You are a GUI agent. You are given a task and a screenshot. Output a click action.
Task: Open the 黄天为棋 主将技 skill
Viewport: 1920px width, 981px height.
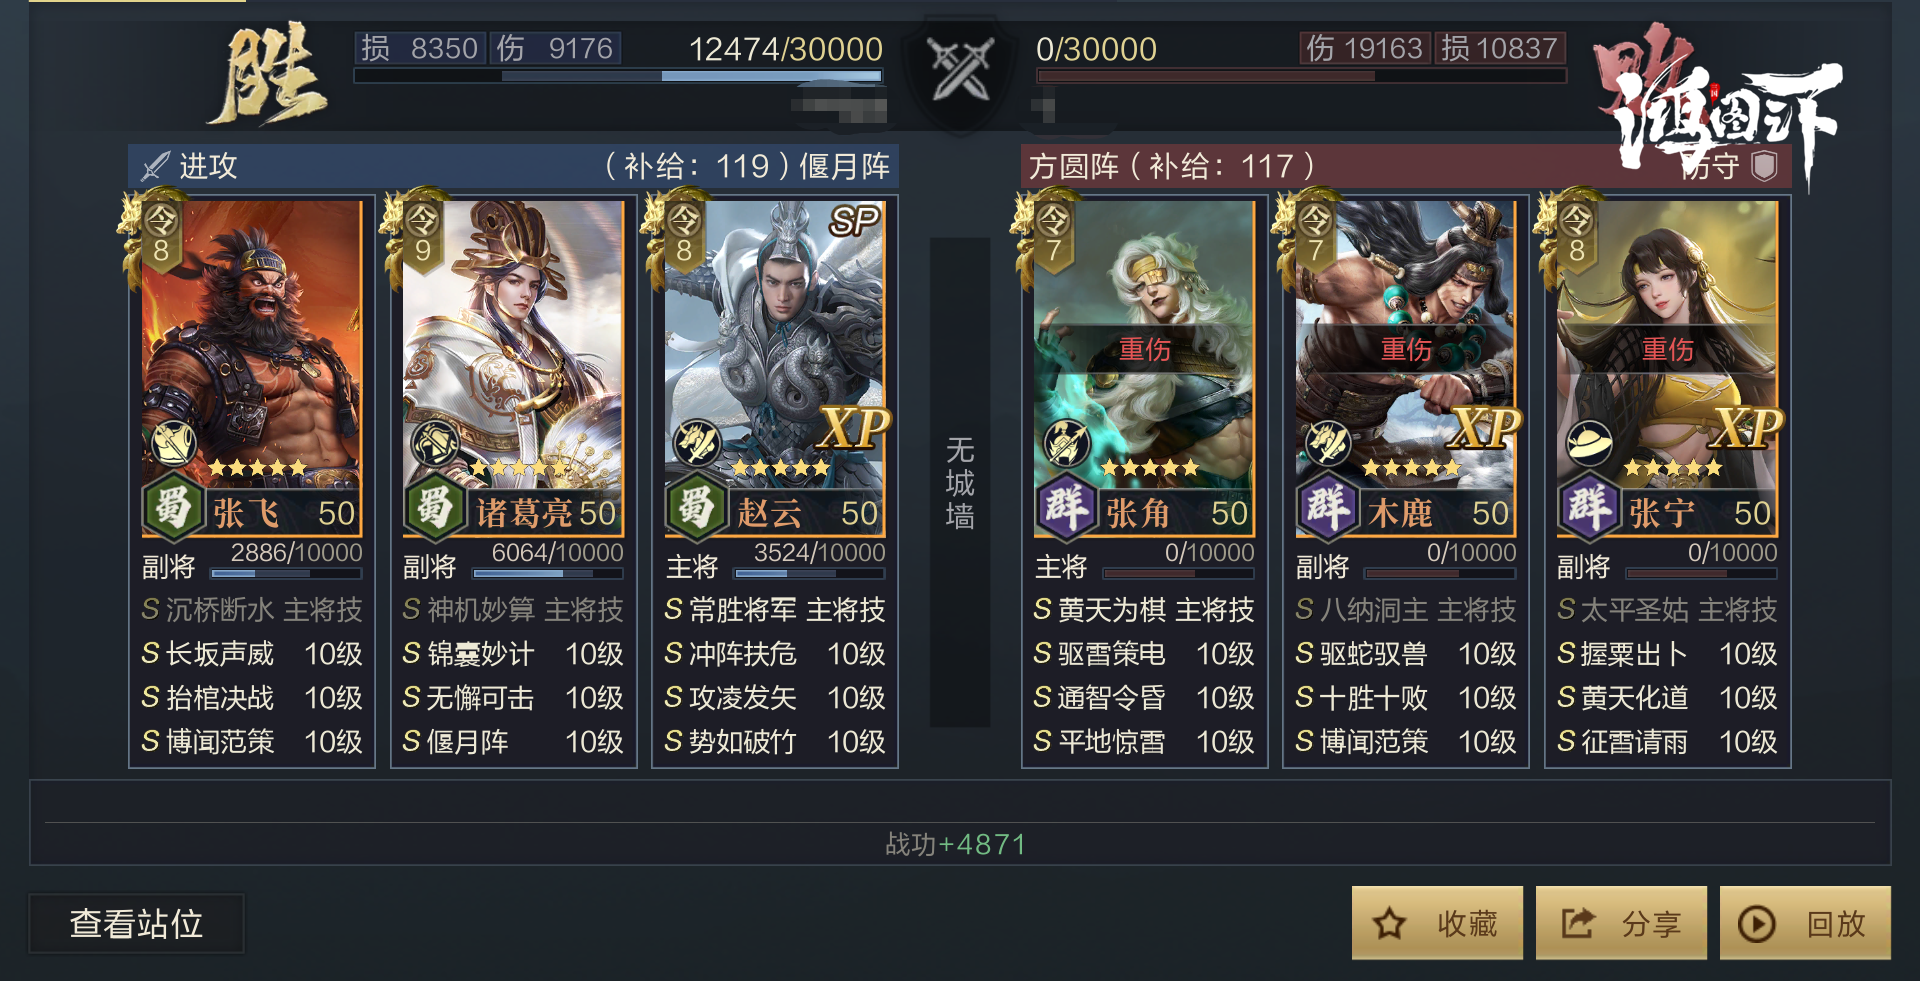point(1144,610)
